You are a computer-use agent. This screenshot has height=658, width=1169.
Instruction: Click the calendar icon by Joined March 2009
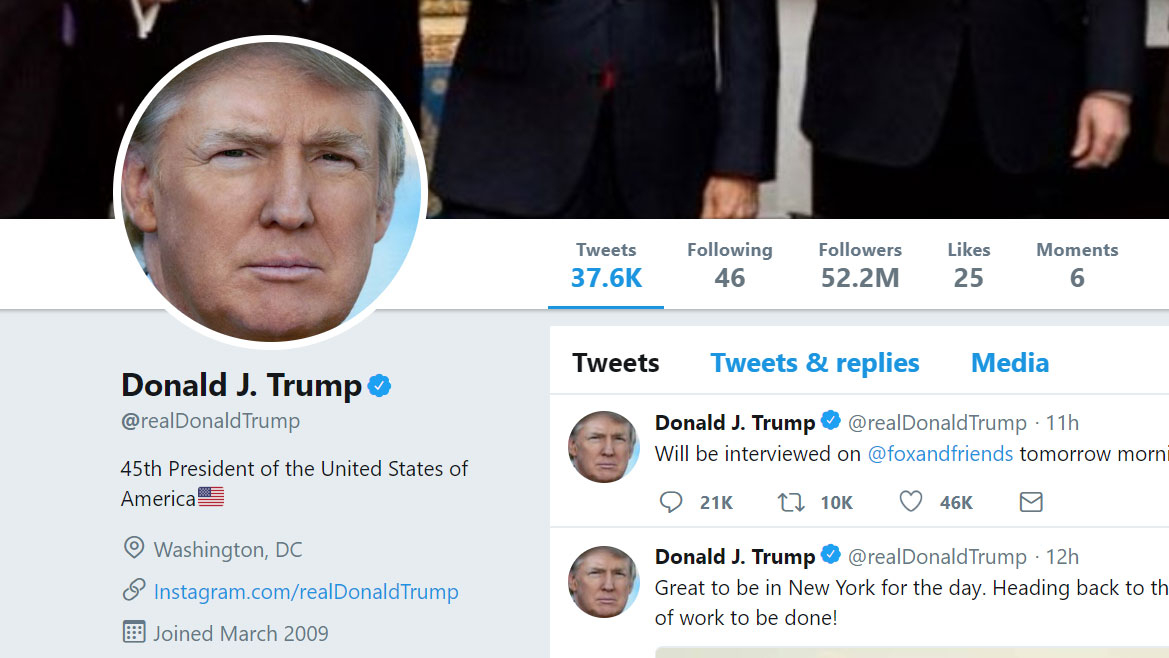click(x=133, y=633)
